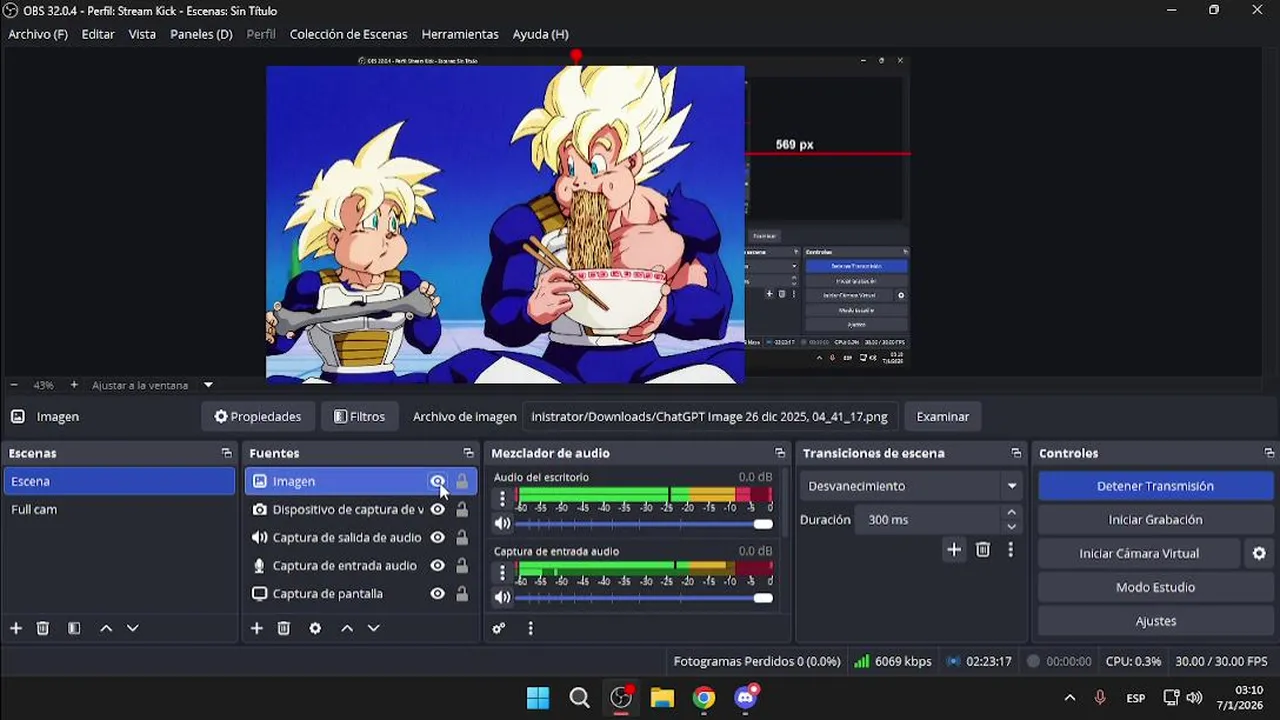Pop out the Mezclador de audio dock icon
The height and width of the screenshot is (720, 1280).
[x=780, y=453]
